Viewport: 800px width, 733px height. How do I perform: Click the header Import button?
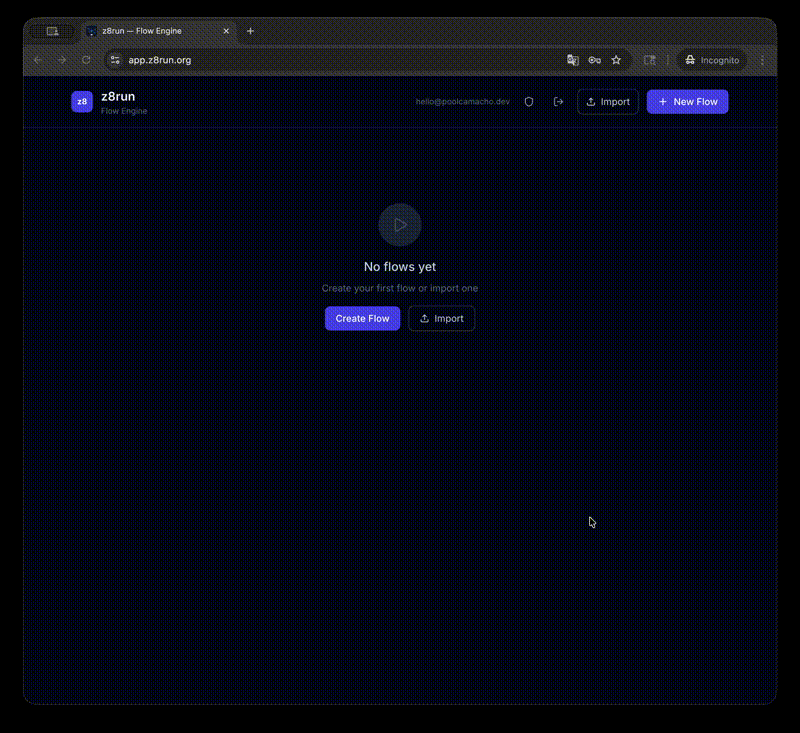pos(608,102)
